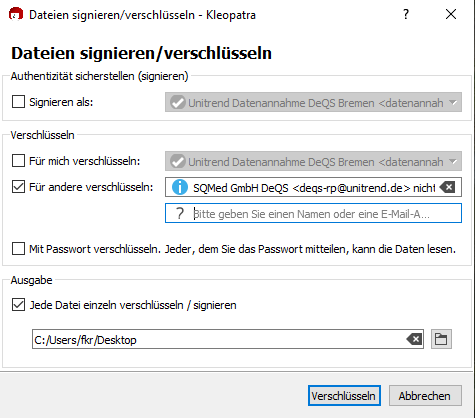This screenshot has height=418, width=475.
Task: Enable the Signieren als checkbox
Action: tap(18, 102)
